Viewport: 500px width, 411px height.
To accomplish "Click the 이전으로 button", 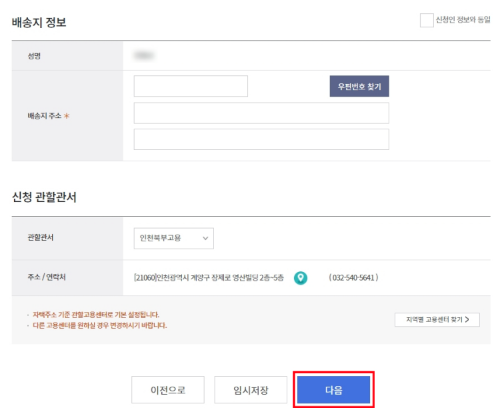I will (x=168, y=390).
